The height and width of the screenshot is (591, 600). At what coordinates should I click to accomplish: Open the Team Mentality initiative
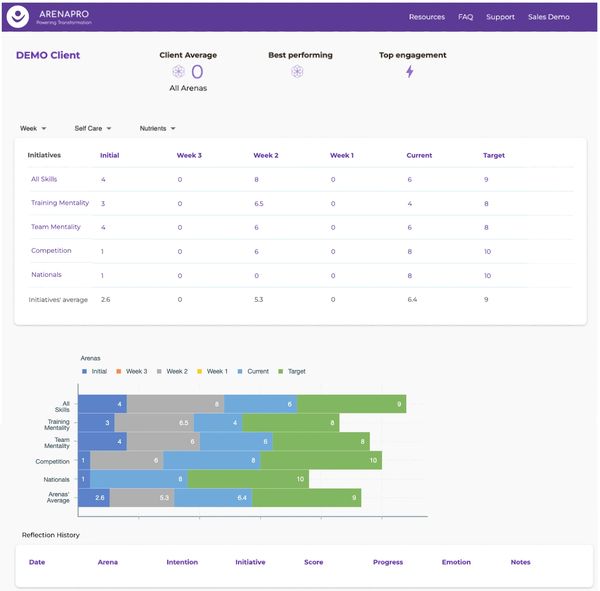pos(56,227)
